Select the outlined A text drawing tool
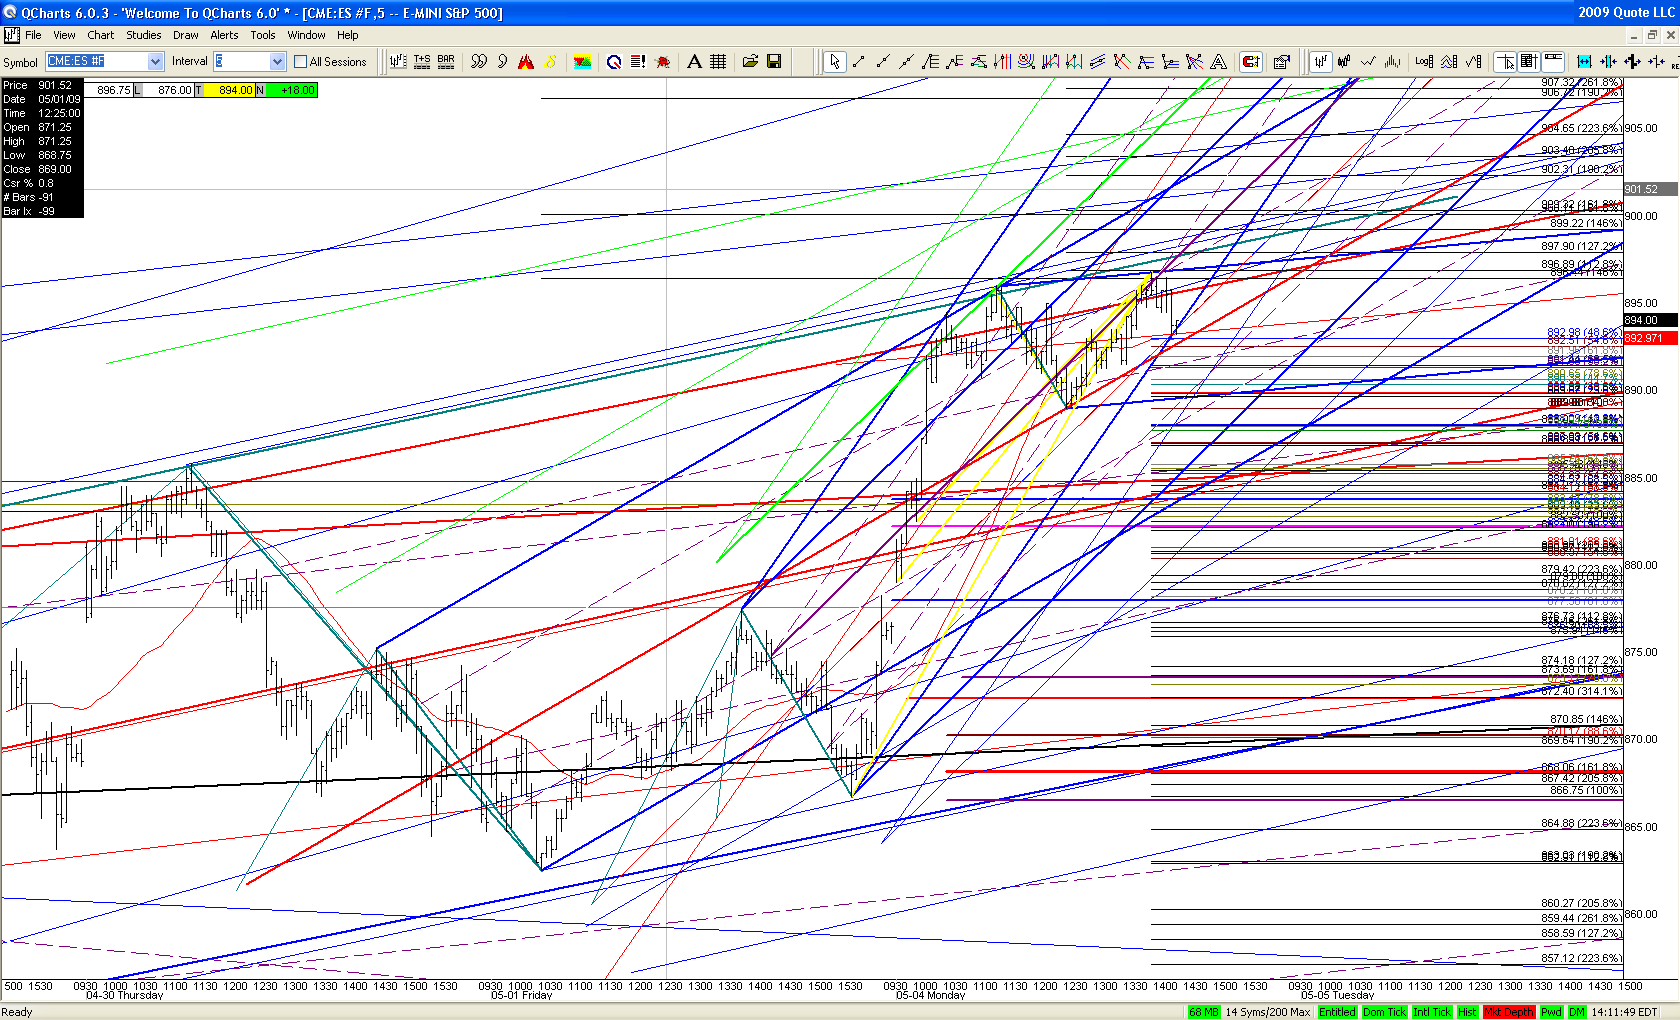The image size is (1680, 1020). (1218, 62)
